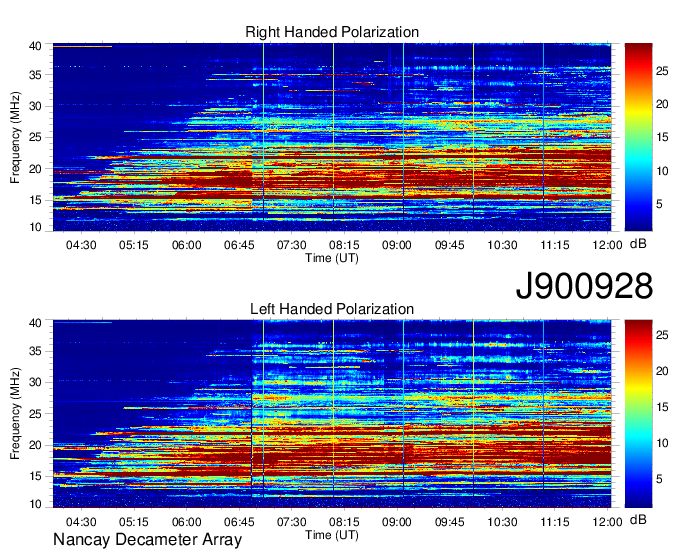The image size is (680, 552).
Task: Click the 07:30 tick on left-handed time axis
Action: [x=291, y=522]
